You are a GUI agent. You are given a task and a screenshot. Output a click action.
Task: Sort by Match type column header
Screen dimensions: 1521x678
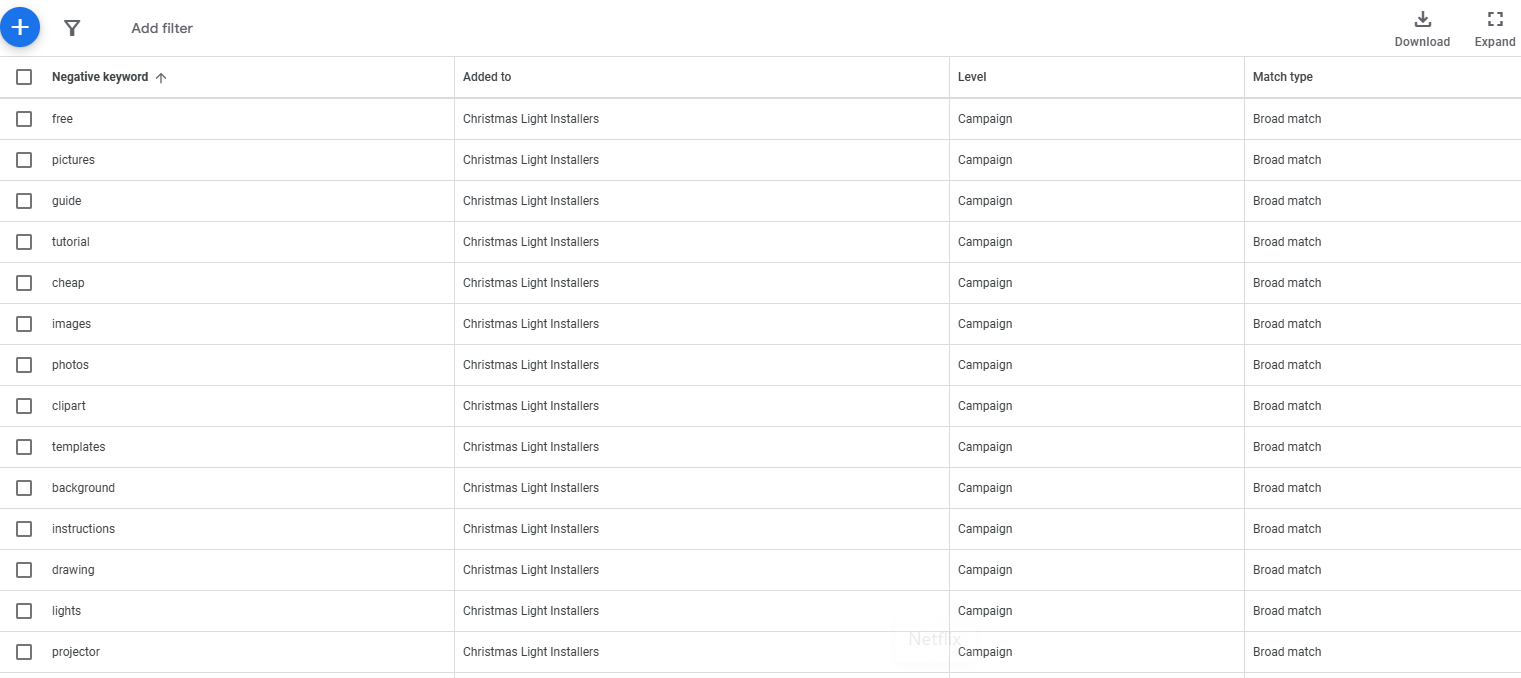1282,77
